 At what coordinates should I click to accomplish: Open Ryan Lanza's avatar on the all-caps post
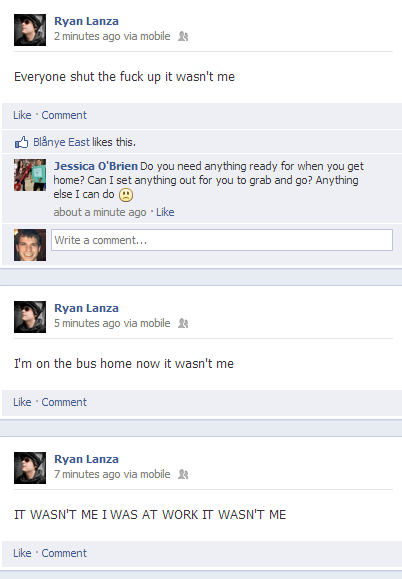pos(30,468)
